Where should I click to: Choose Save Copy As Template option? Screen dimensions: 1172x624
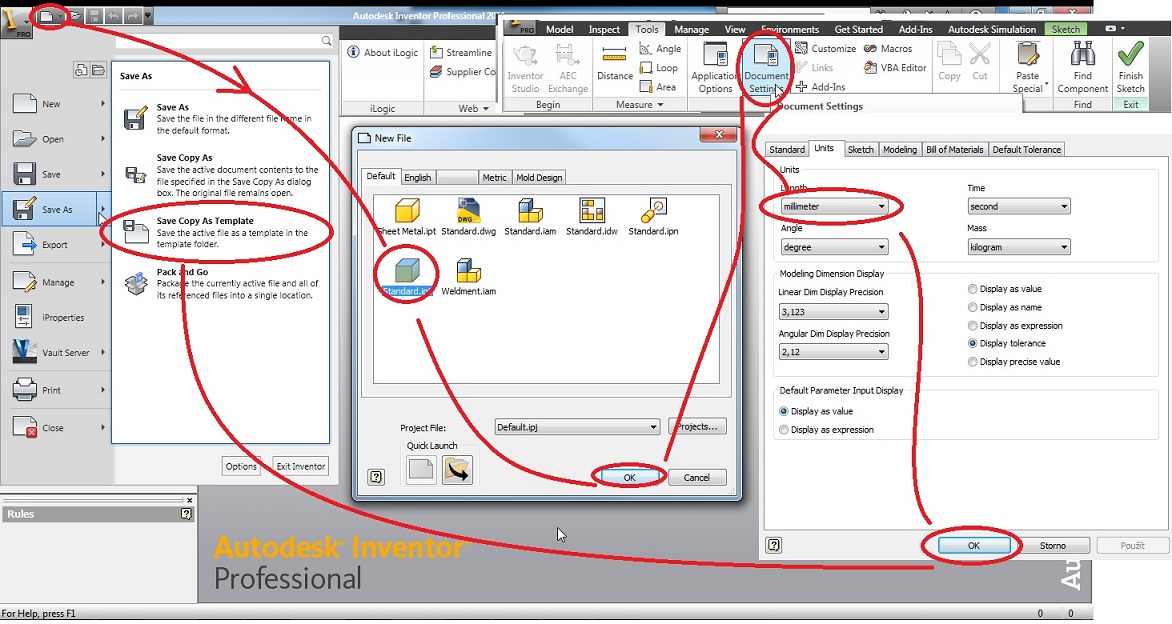(x=221, y=232)
